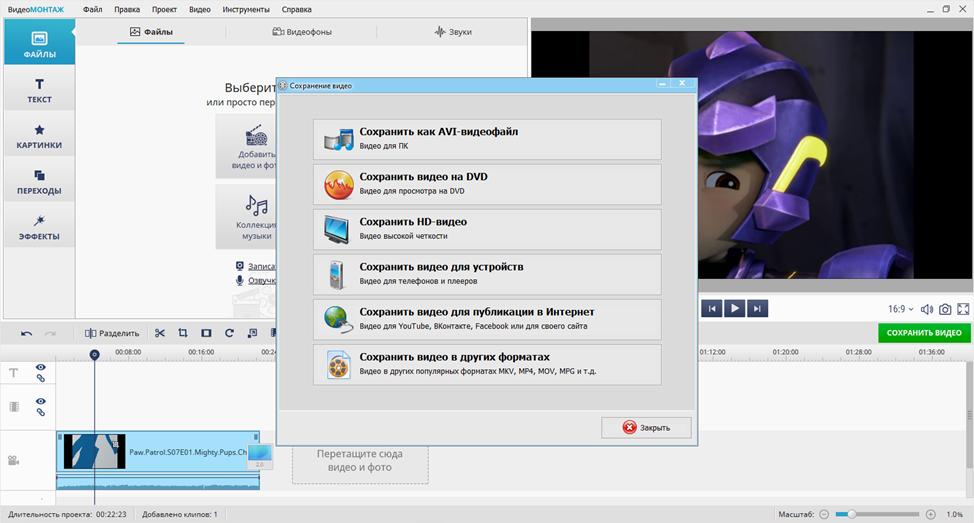Click the drop zone Перетащите сюда видео и фото
The height and width of the screenshot is (523, 974).
pyautogui.click(x=360, y=461)
